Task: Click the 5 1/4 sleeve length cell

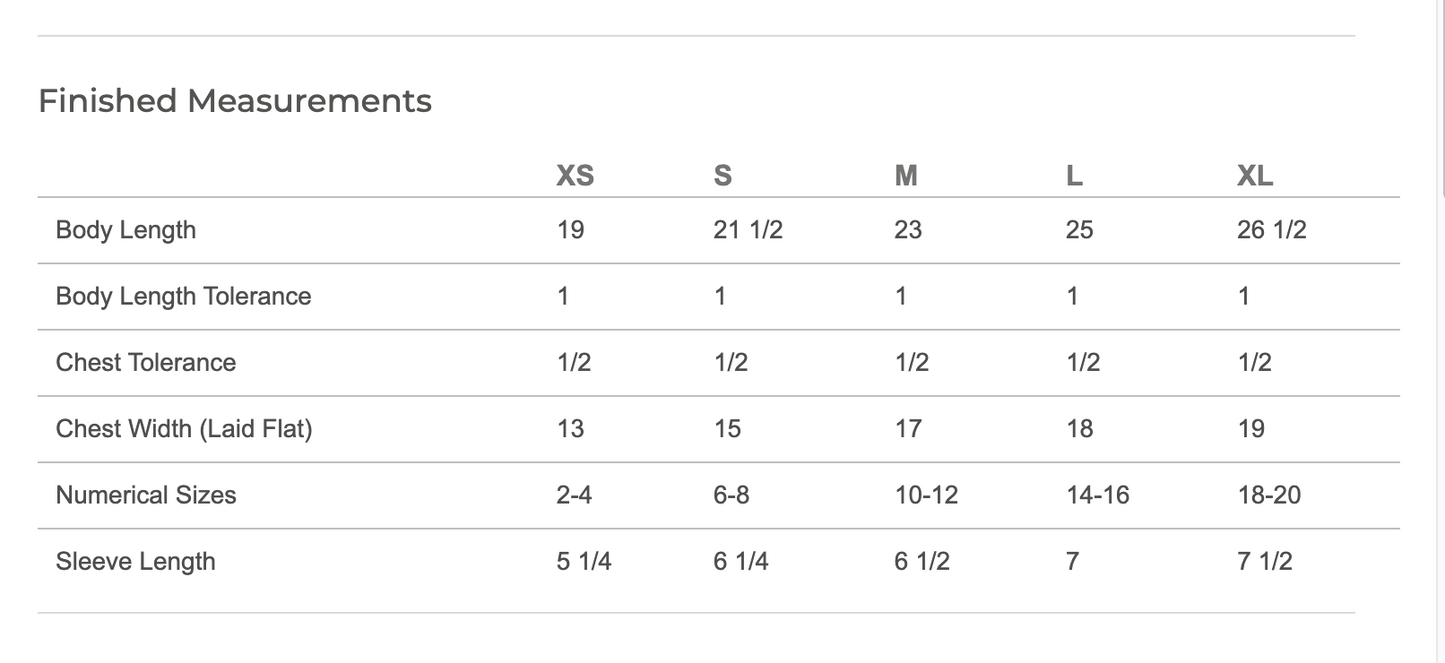Action: point(584,561)
